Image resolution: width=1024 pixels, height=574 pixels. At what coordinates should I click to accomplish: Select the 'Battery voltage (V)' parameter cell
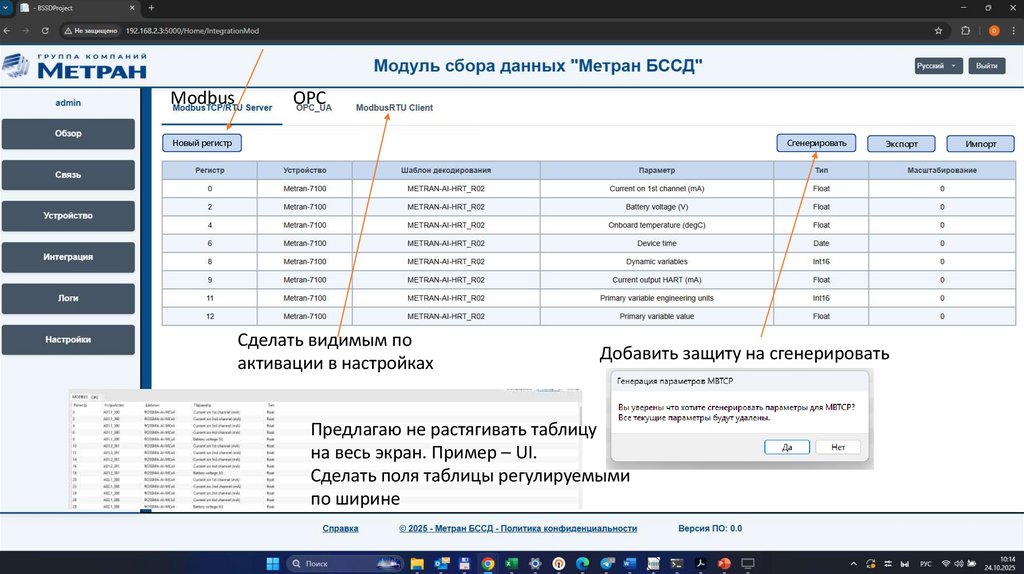656,207
